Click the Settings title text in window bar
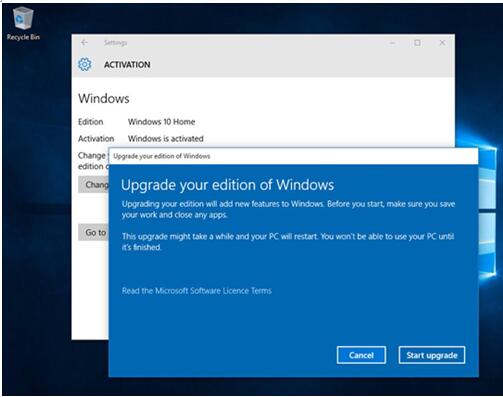Viewport: 503px width, 397px height. (115, 43)
